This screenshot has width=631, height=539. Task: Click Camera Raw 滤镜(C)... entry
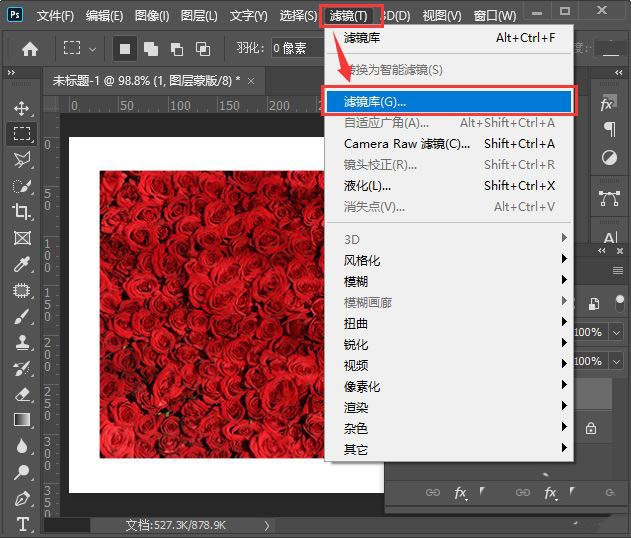[407, 143]
